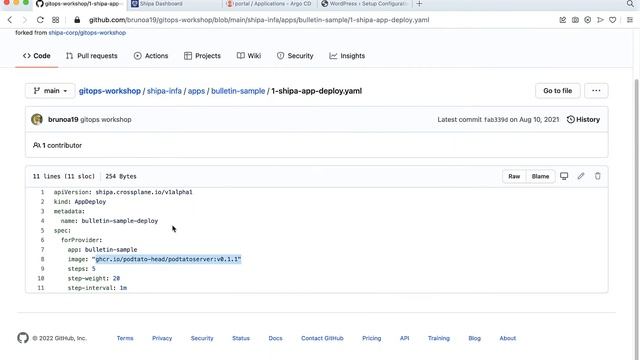
Task: Open the three-dot file options menu
Action: 596,91
